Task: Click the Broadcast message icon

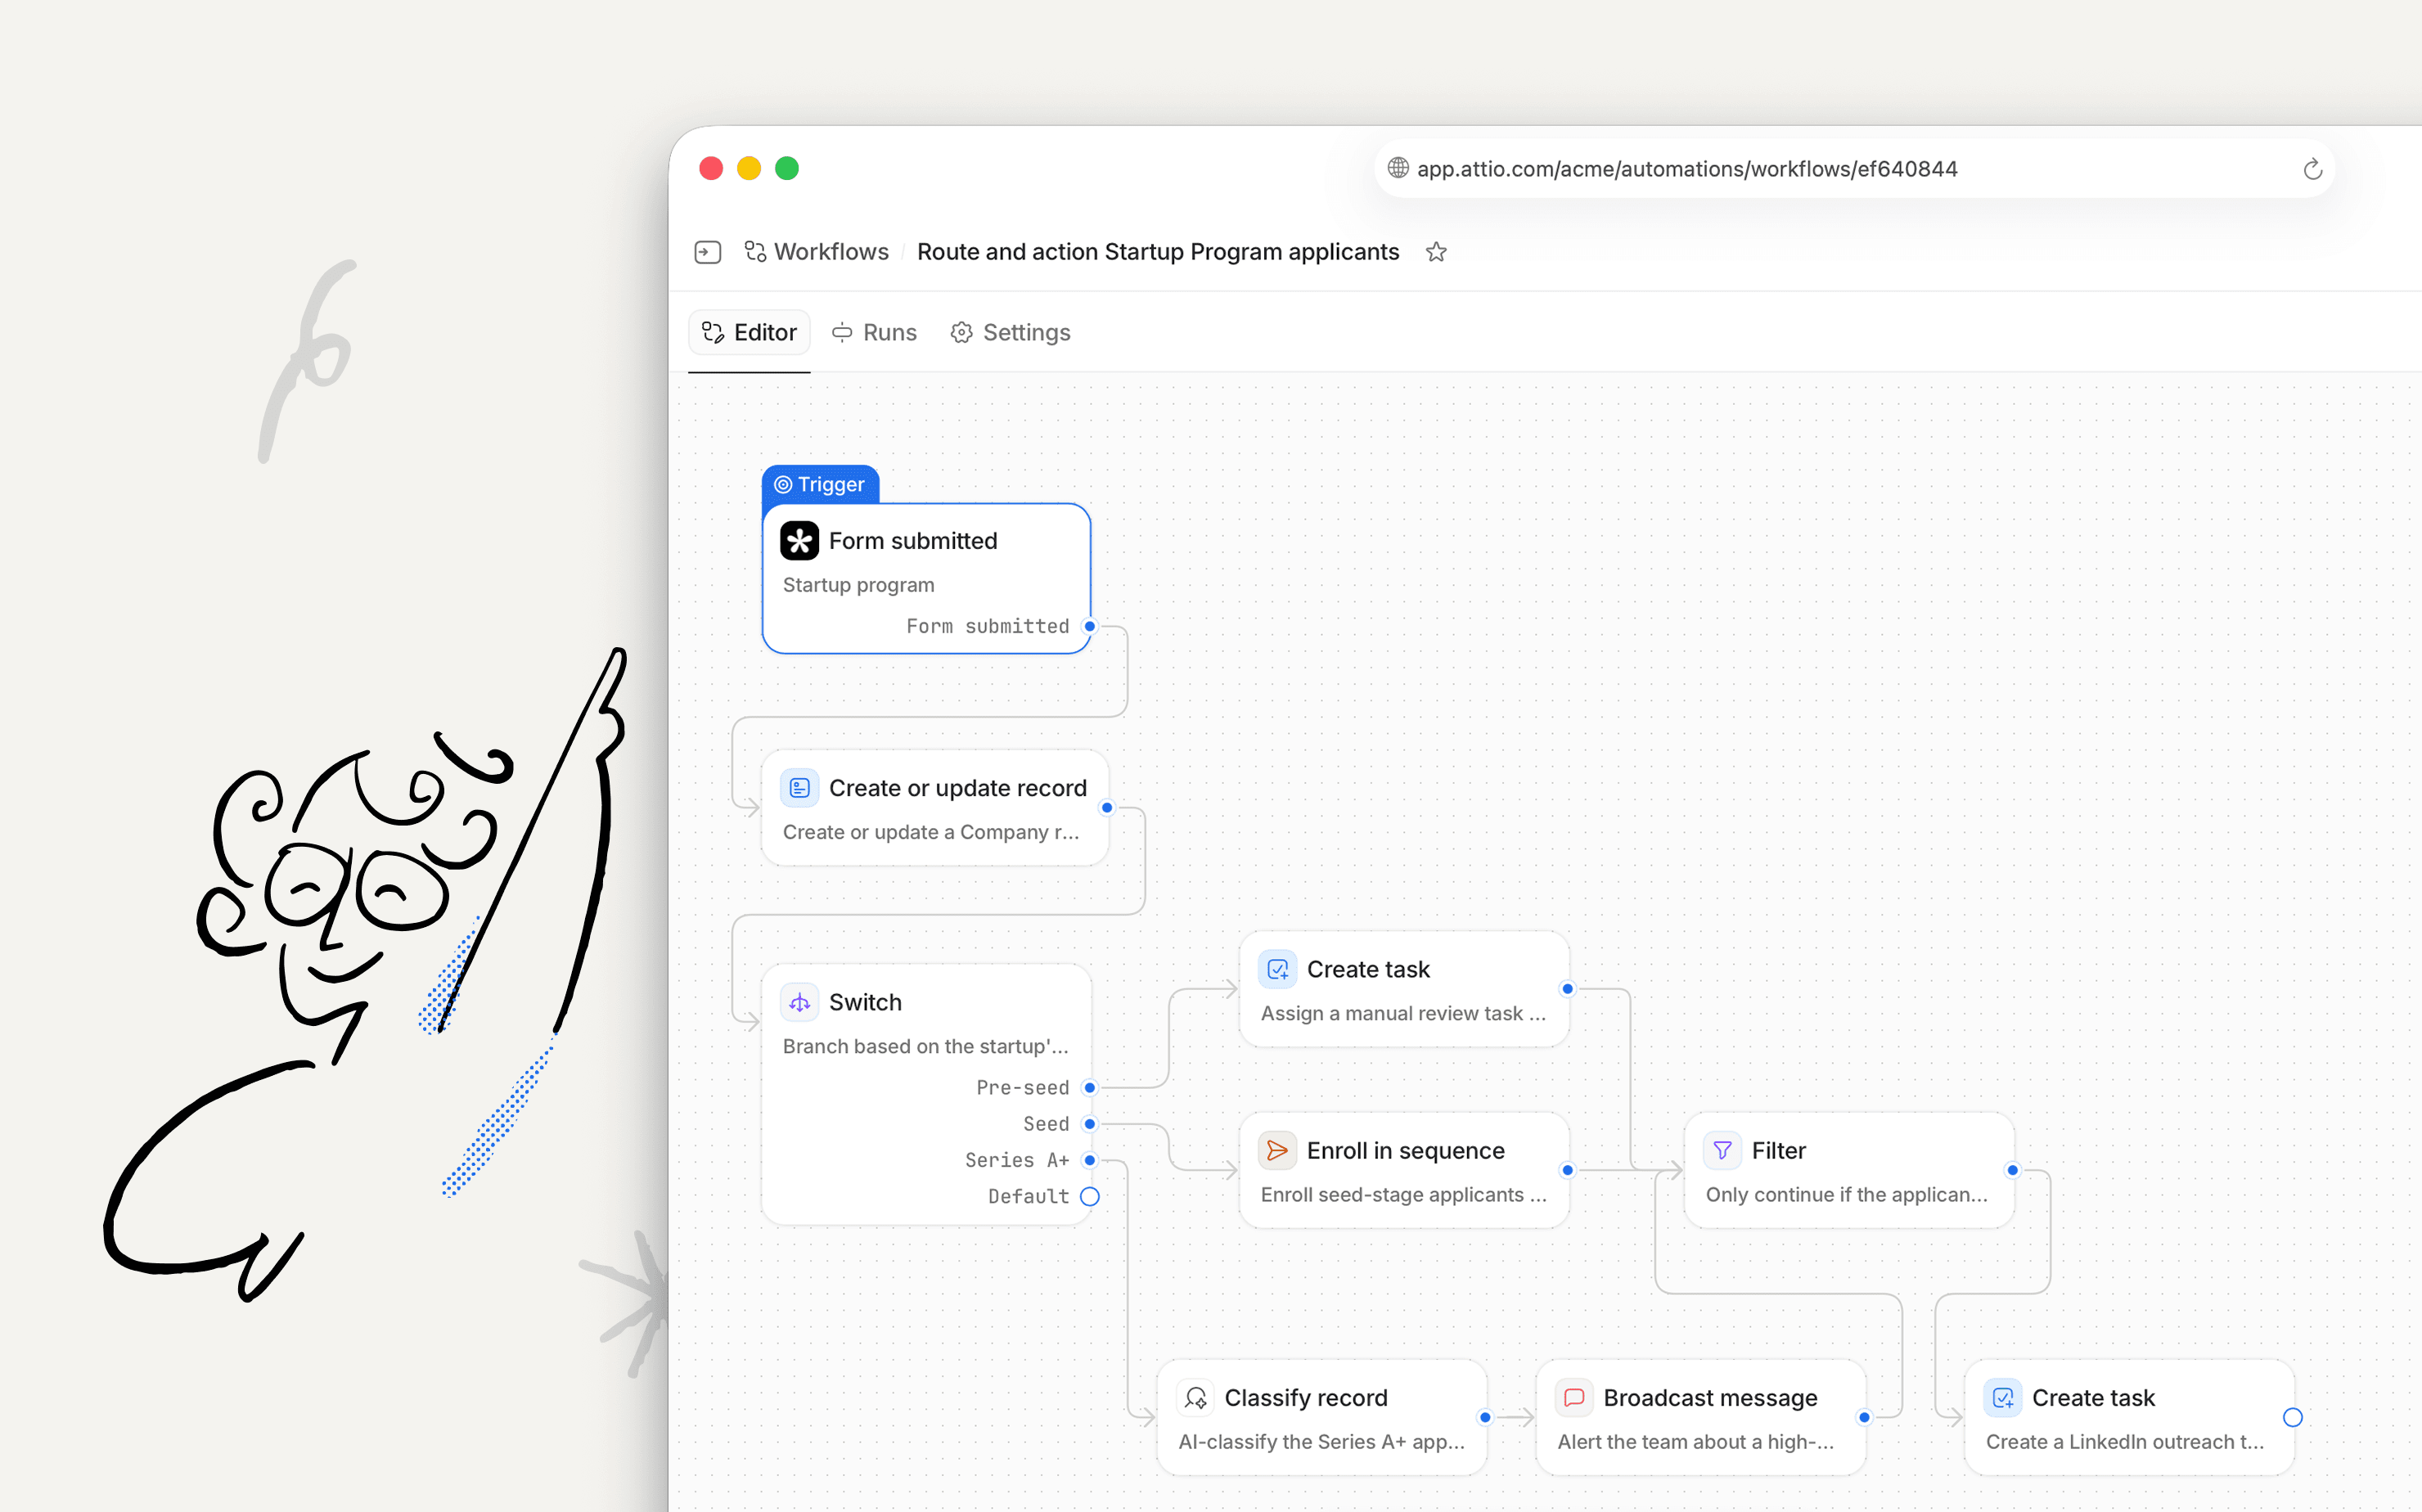Action: point(1574,1397)
